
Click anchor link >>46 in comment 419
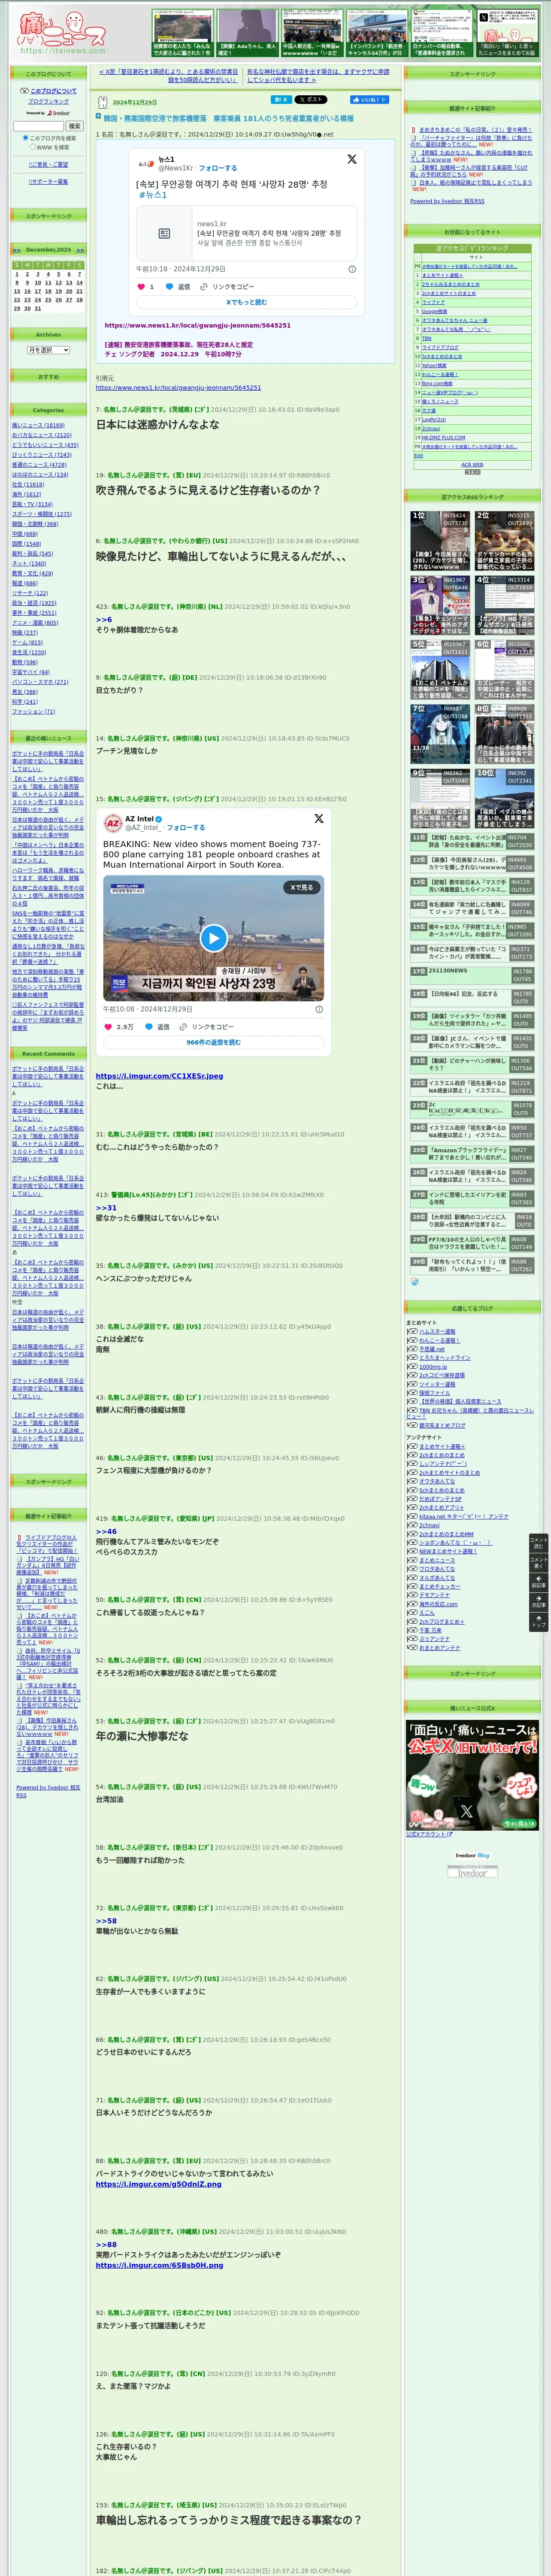click(x=106, y=1531)
